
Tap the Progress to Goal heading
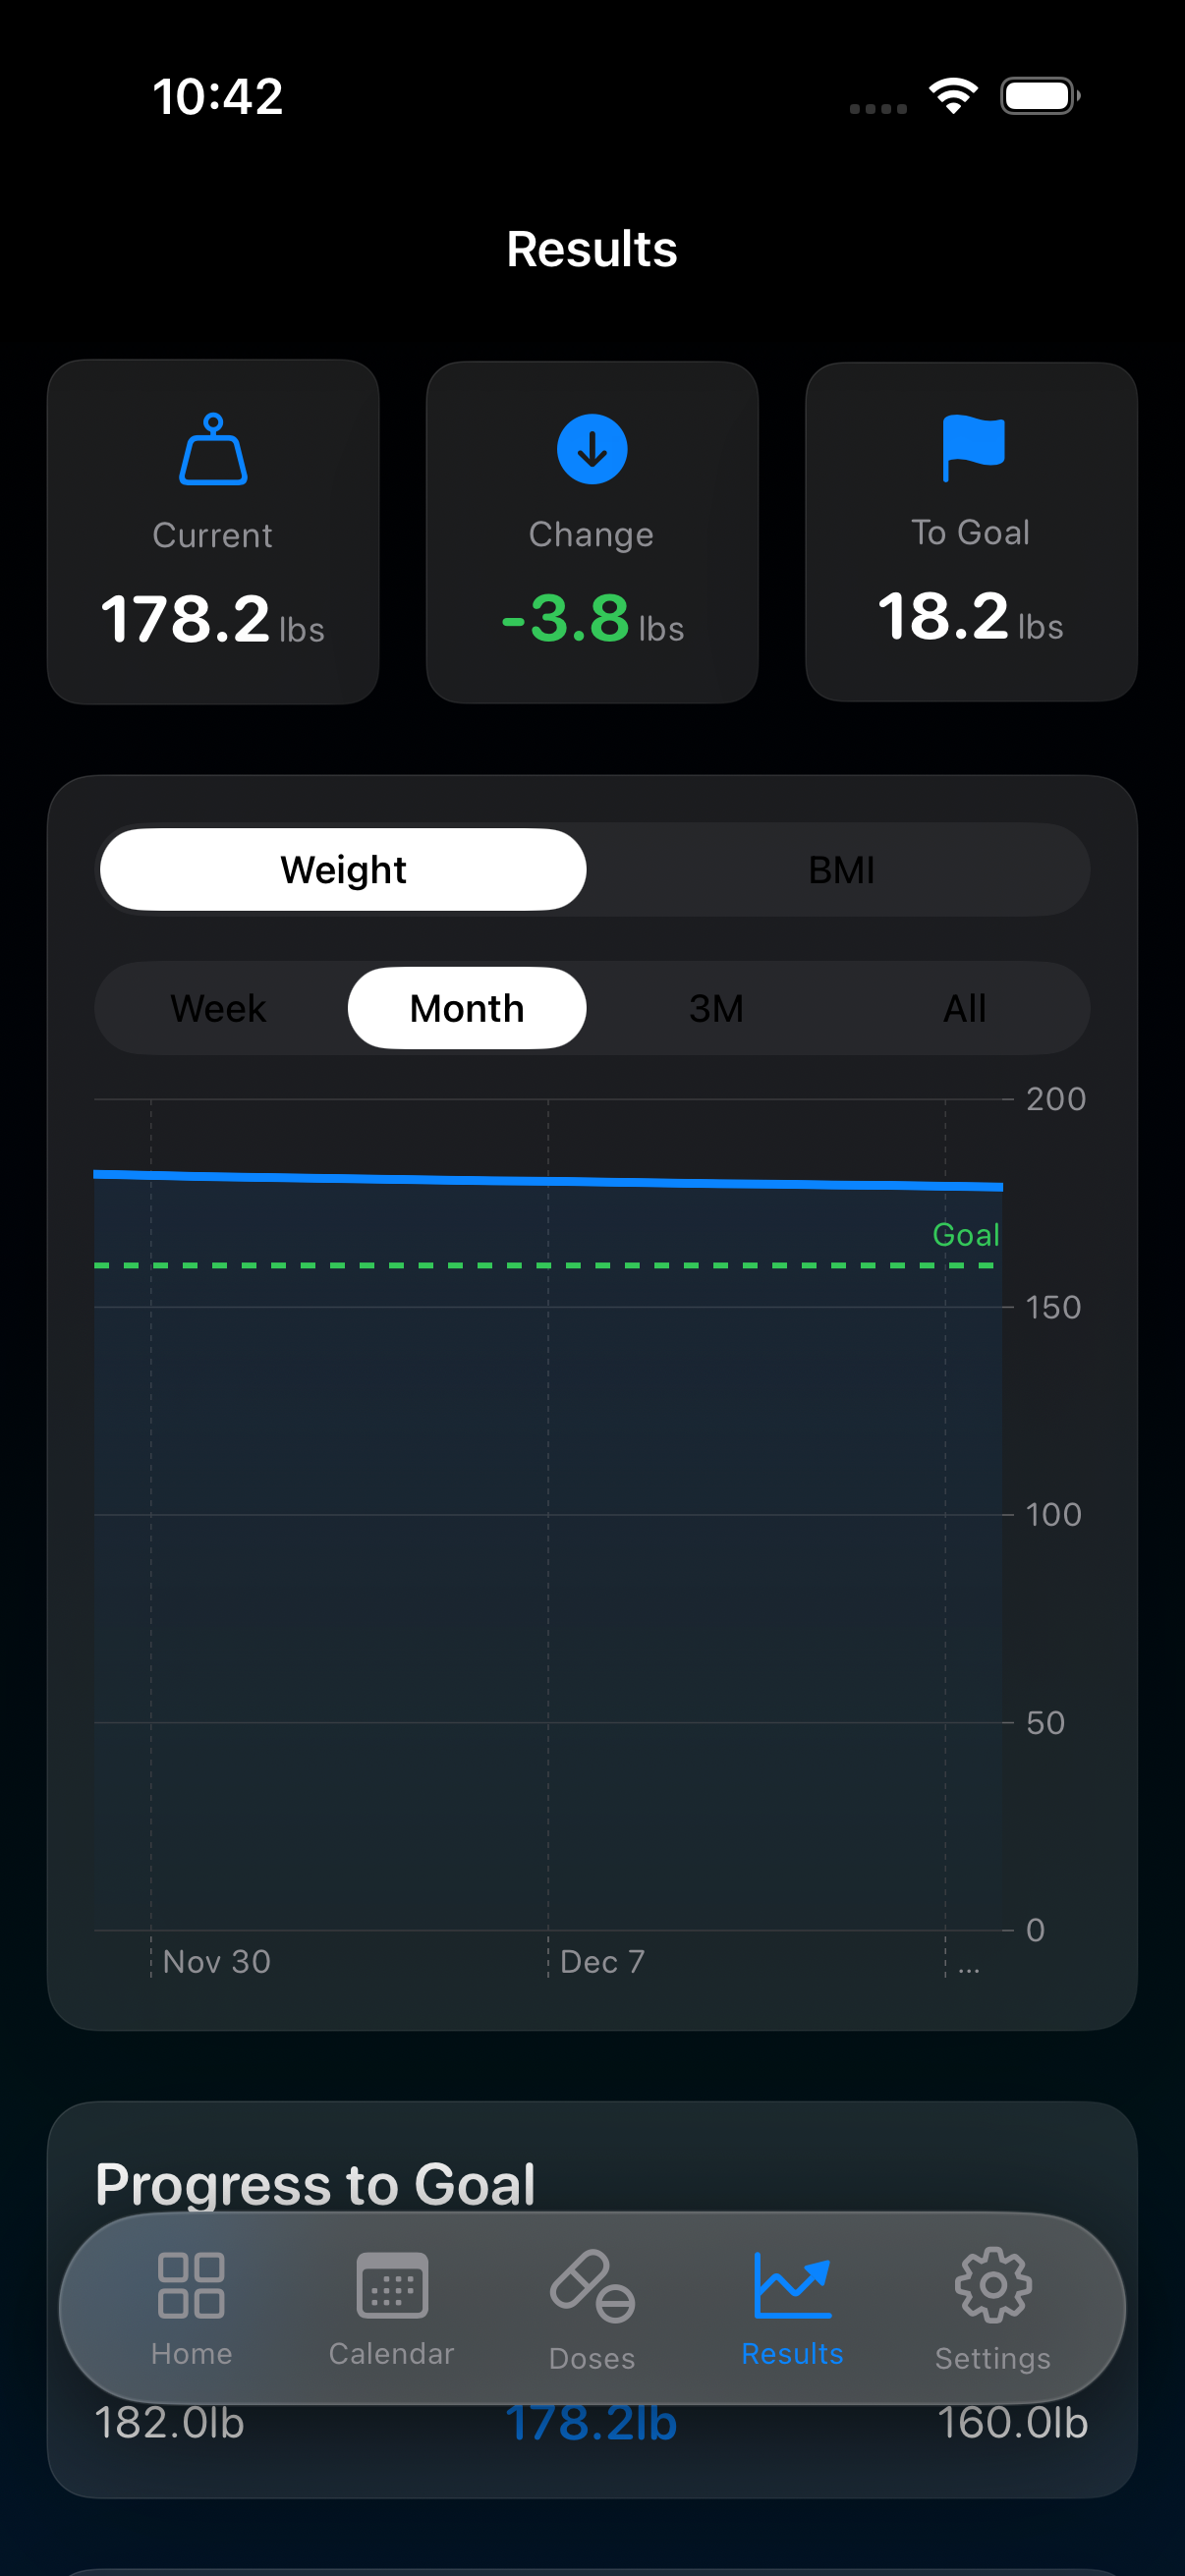tap(315, 2184)
